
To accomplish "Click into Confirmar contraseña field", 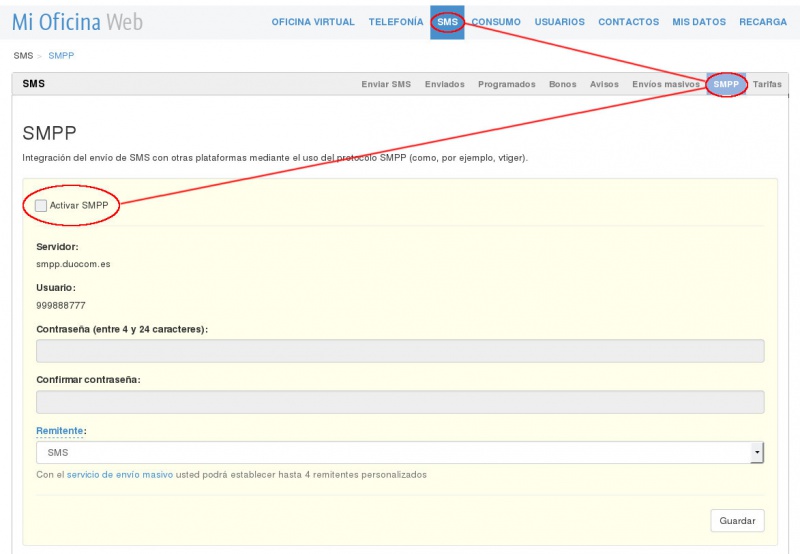I will click(x=400, y=402).
